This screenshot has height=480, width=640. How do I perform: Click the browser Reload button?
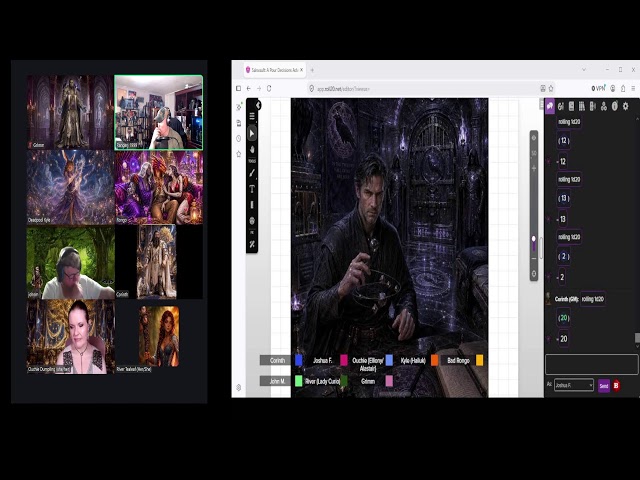point(269,88)
